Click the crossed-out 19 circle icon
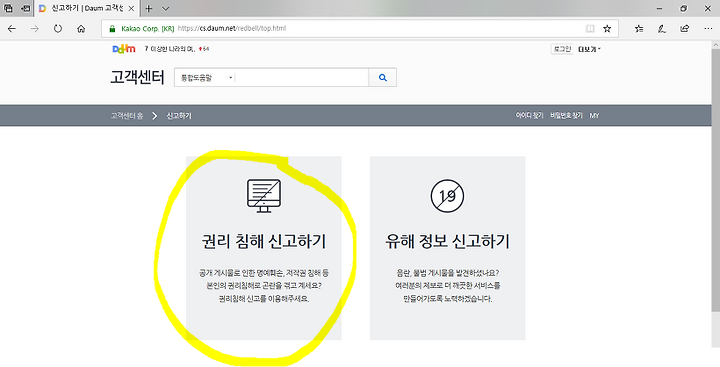 (447, 196)
